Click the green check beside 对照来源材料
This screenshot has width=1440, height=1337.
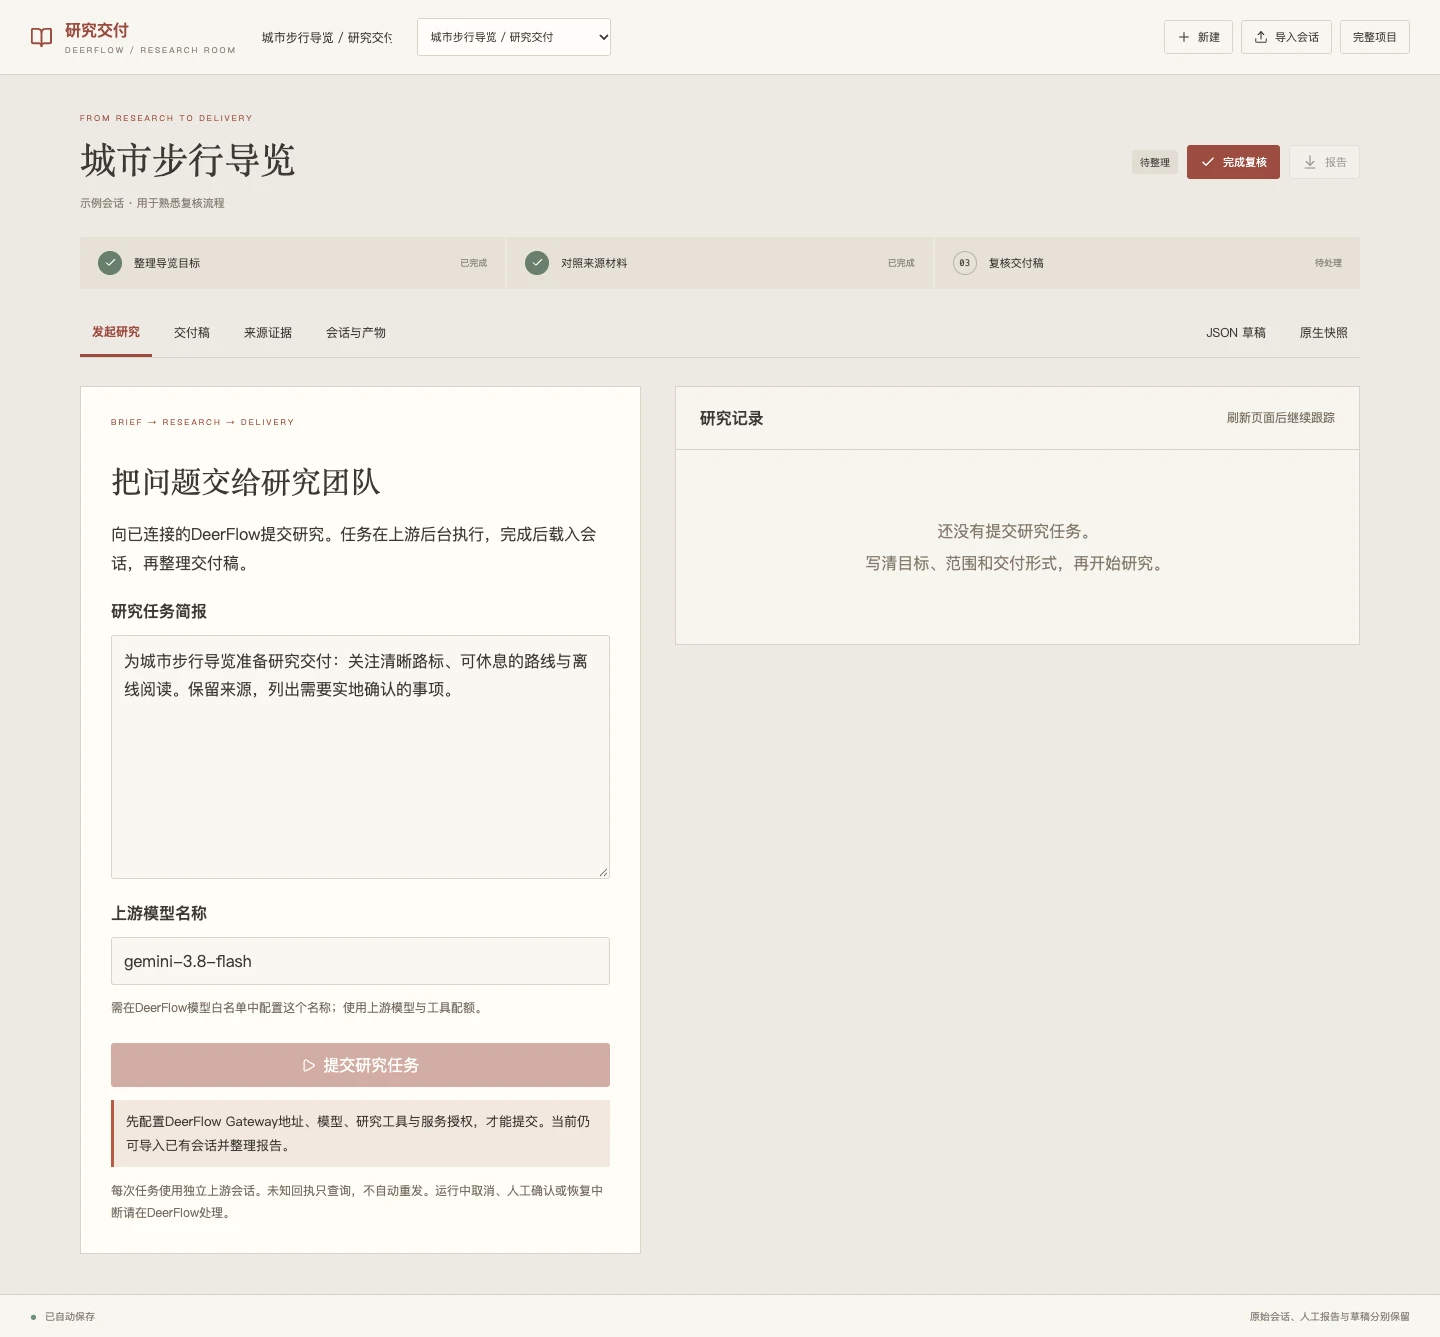pos(537,263)
